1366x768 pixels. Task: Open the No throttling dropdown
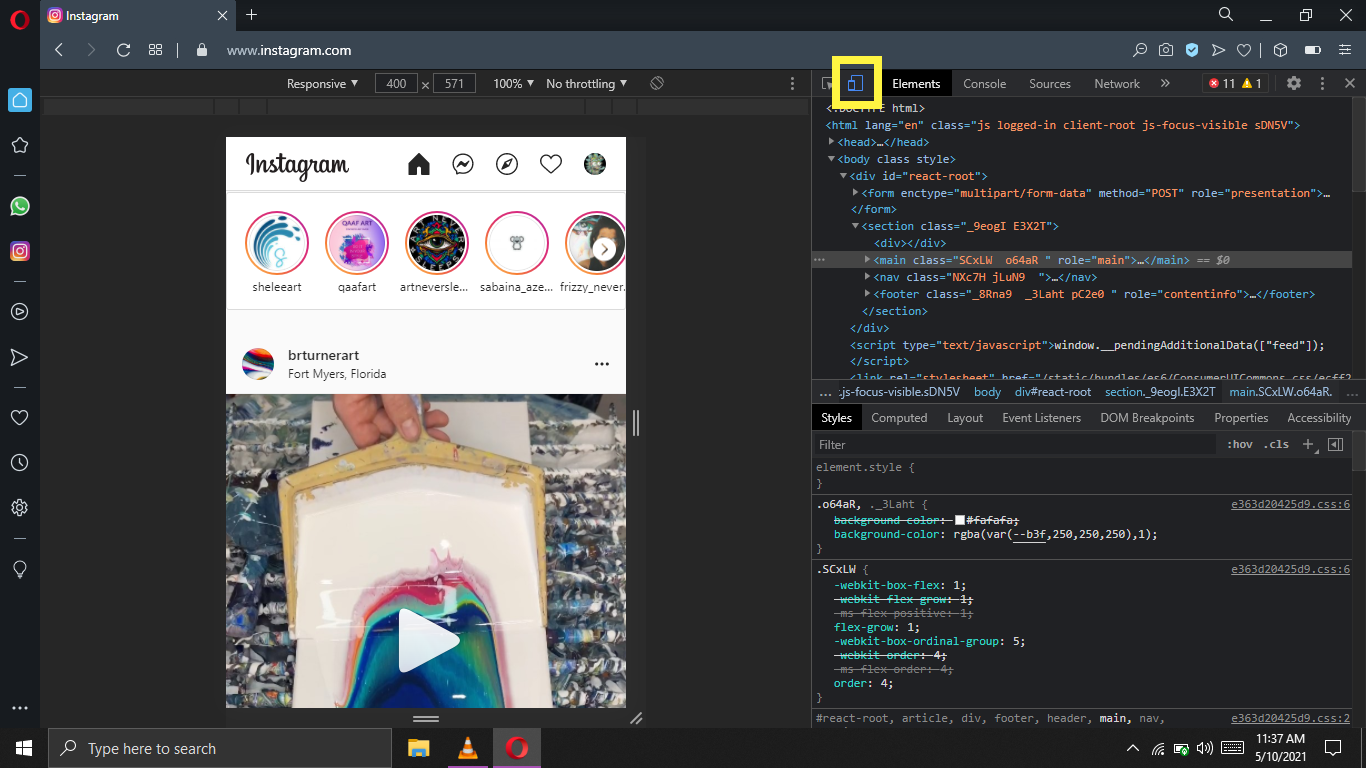click(587, 84)
